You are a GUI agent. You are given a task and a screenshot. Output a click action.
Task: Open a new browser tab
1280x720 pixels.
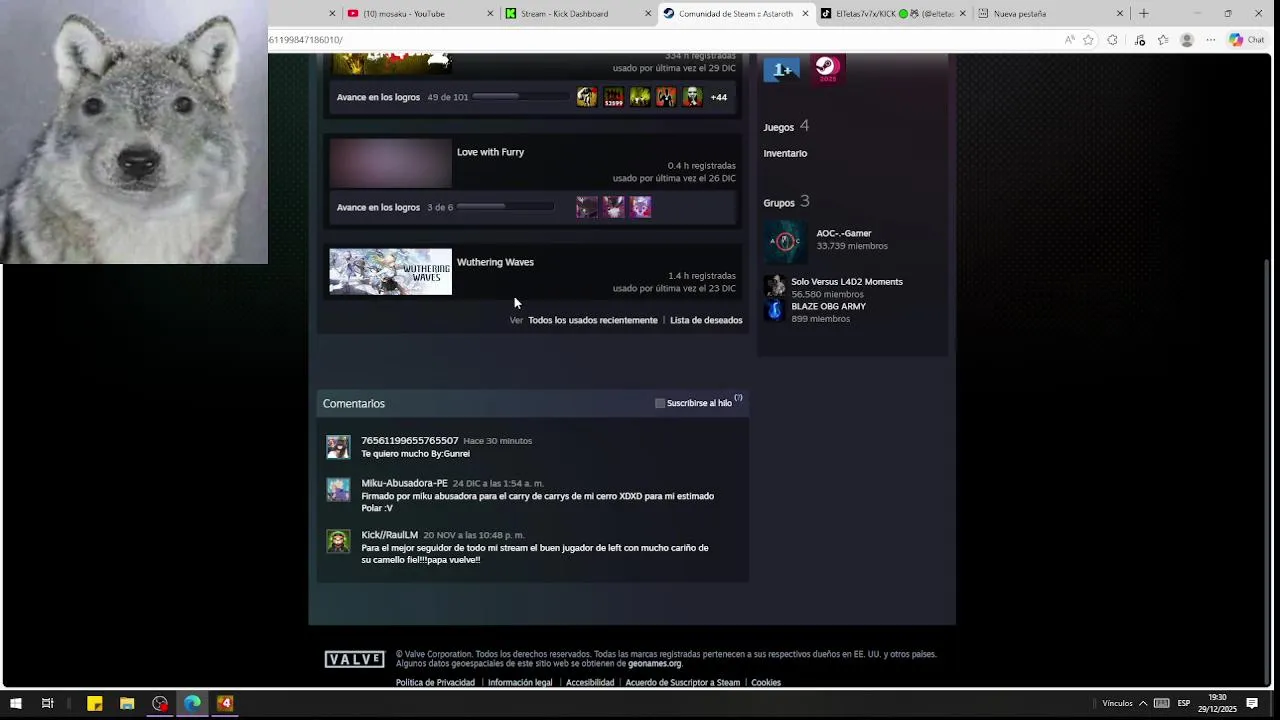point(1144,13)
